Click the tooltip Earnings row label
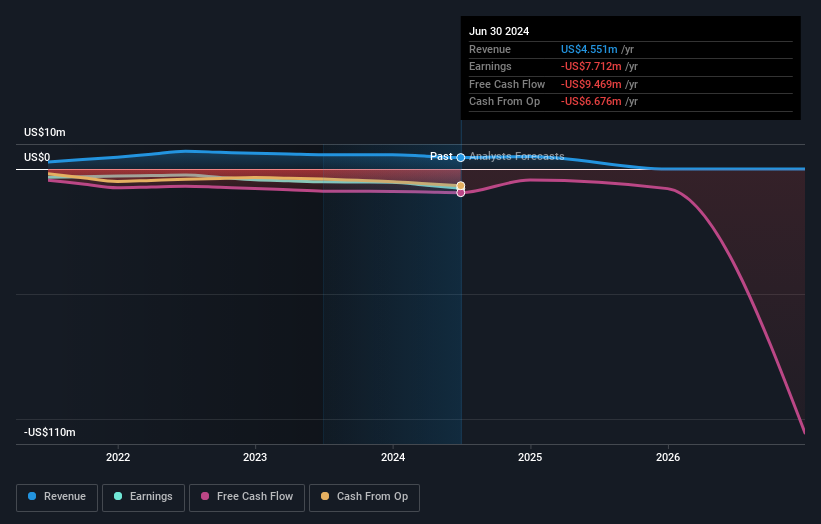 coord(490,66)
